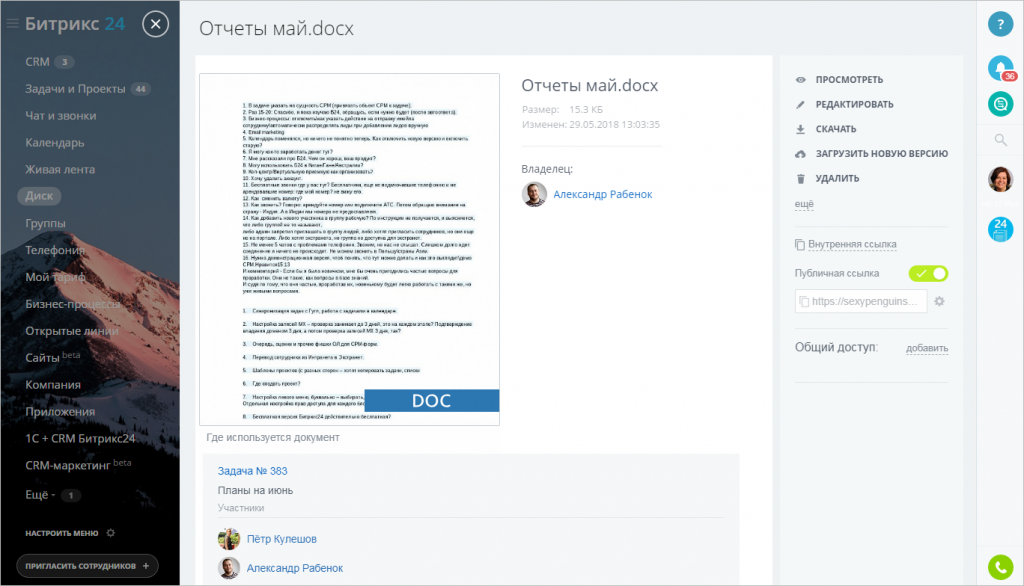Click the Битрикс 24 logo
The height and width of the screenshot is (586, 1024).
(74, 24)
